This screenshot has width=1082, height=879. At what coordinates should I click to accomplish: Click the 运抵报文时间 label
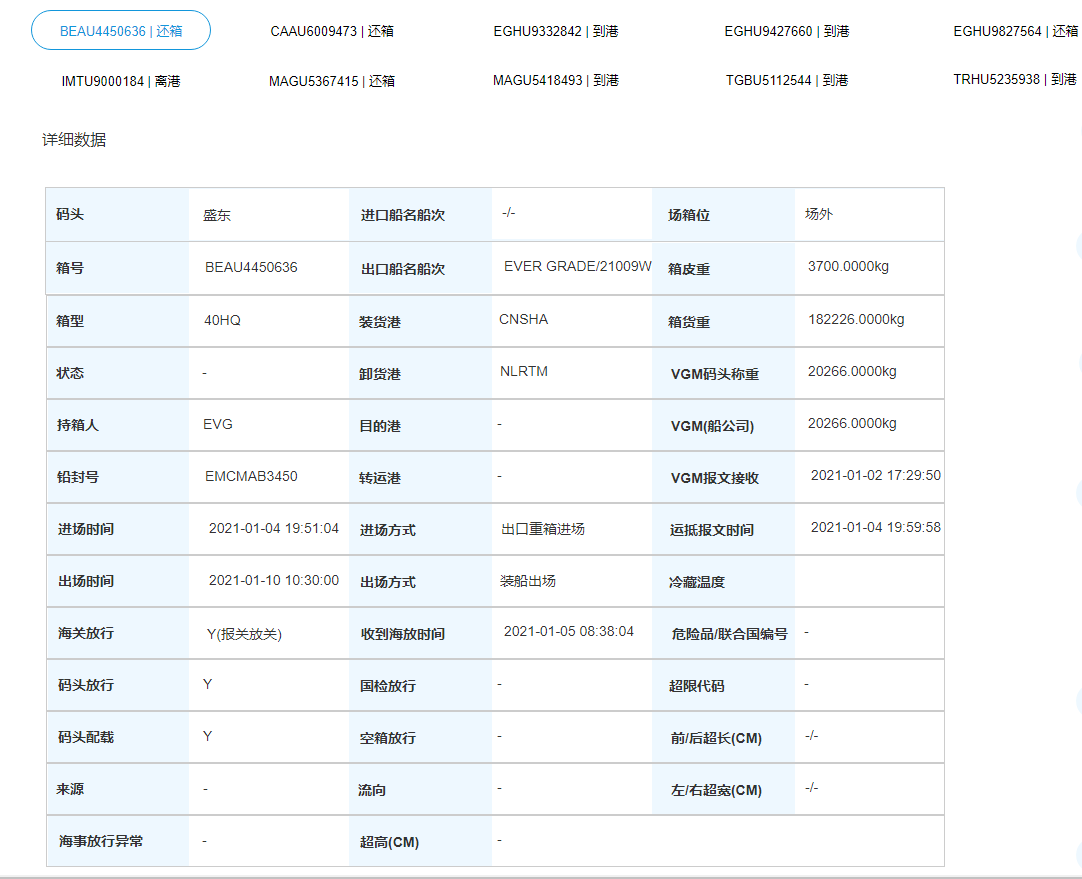pyautogui.click(x=711, y=530)
